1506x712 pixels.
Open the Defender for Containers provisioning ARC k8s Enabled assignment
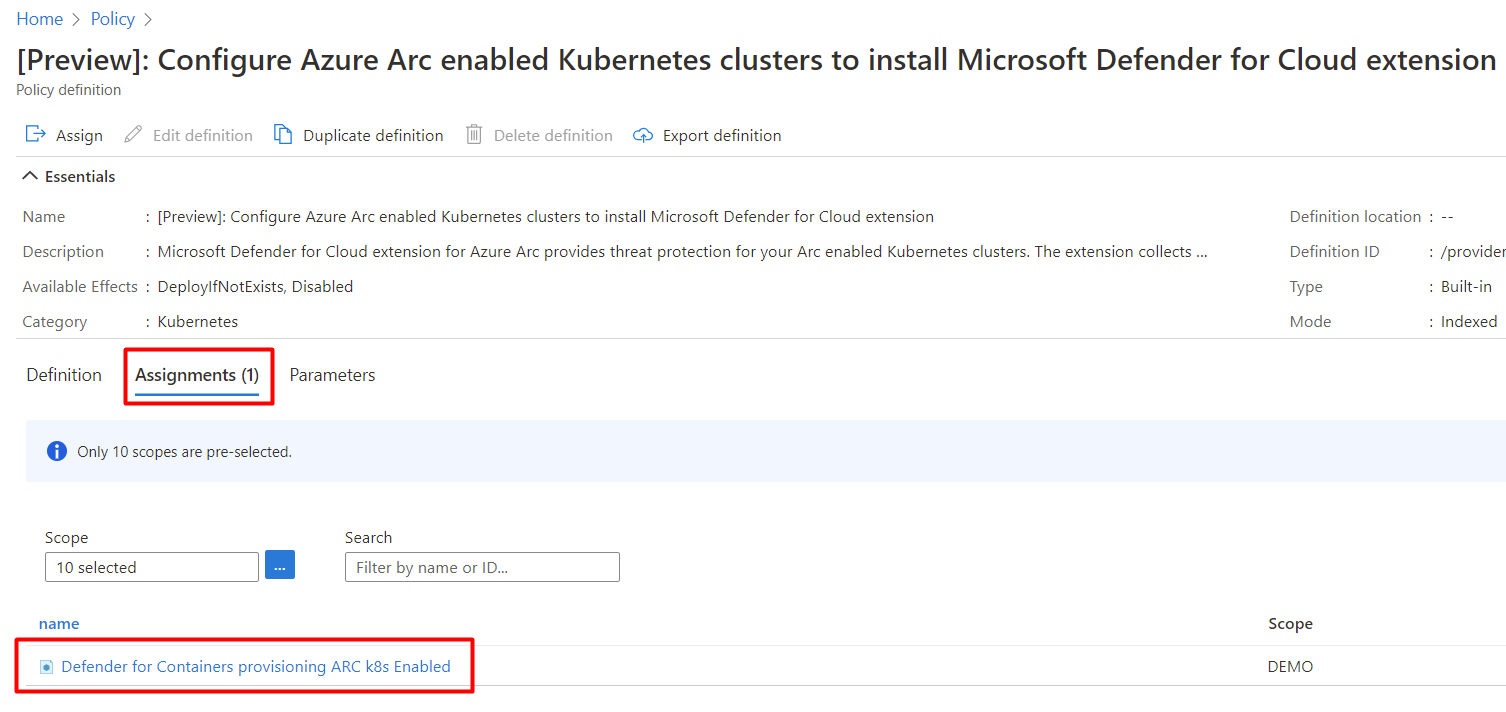point(256,666)
